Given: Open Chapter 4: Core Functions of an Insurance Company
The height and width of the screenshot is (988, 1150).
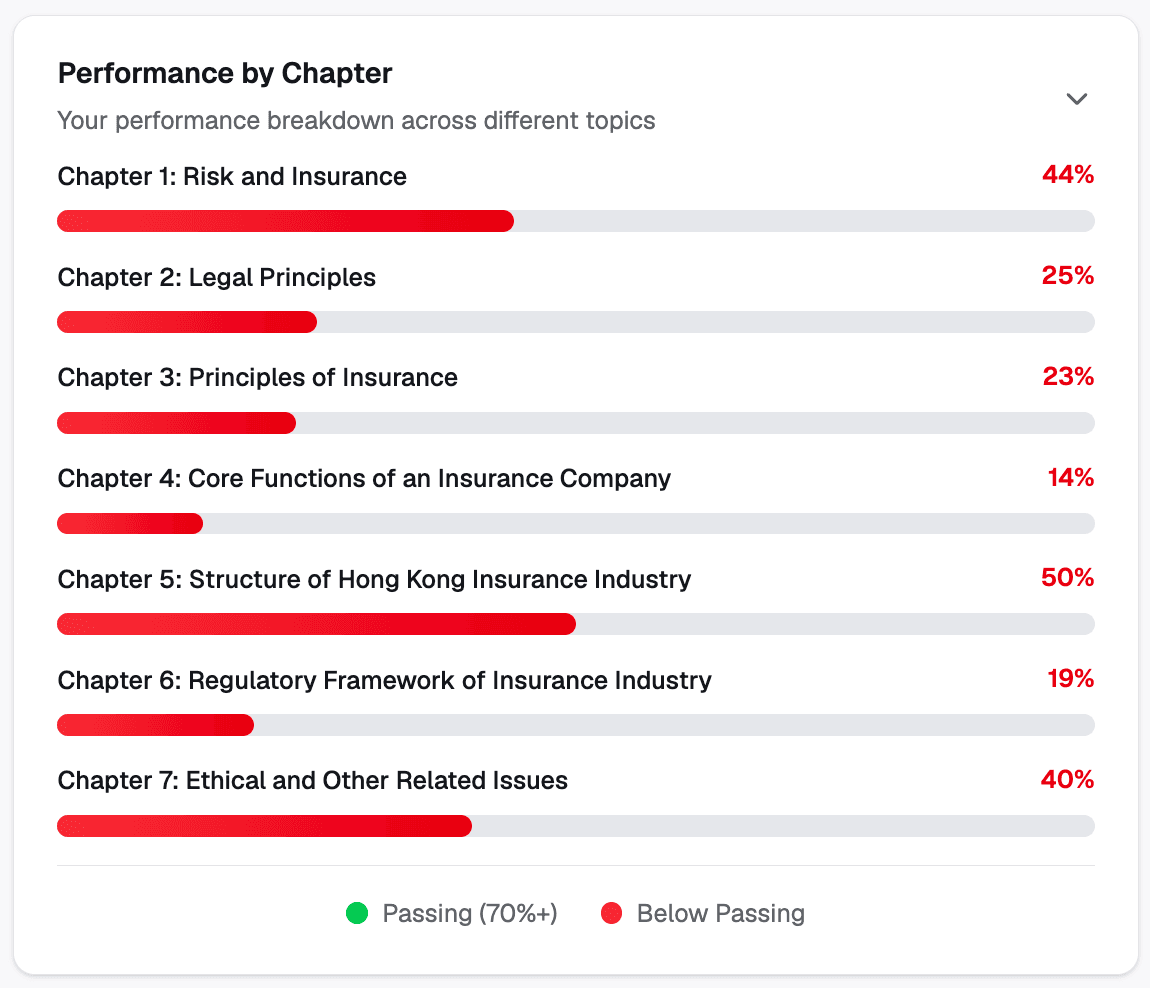Looking at the screenshot, I should click(x=364, y=478).
